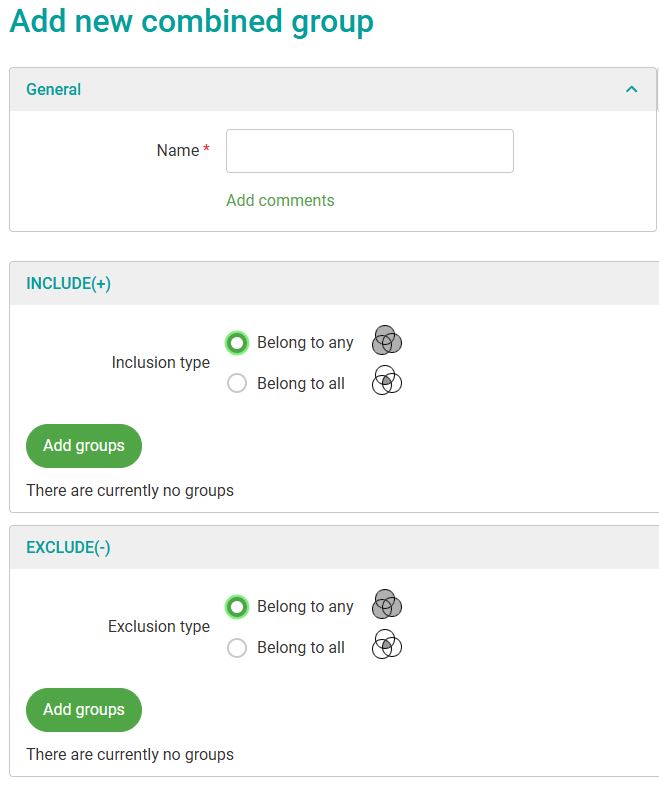Click the exclusion intersection Venn diagram icon
659x787 pixels.
pyautogui.click(x=387, y=646)
